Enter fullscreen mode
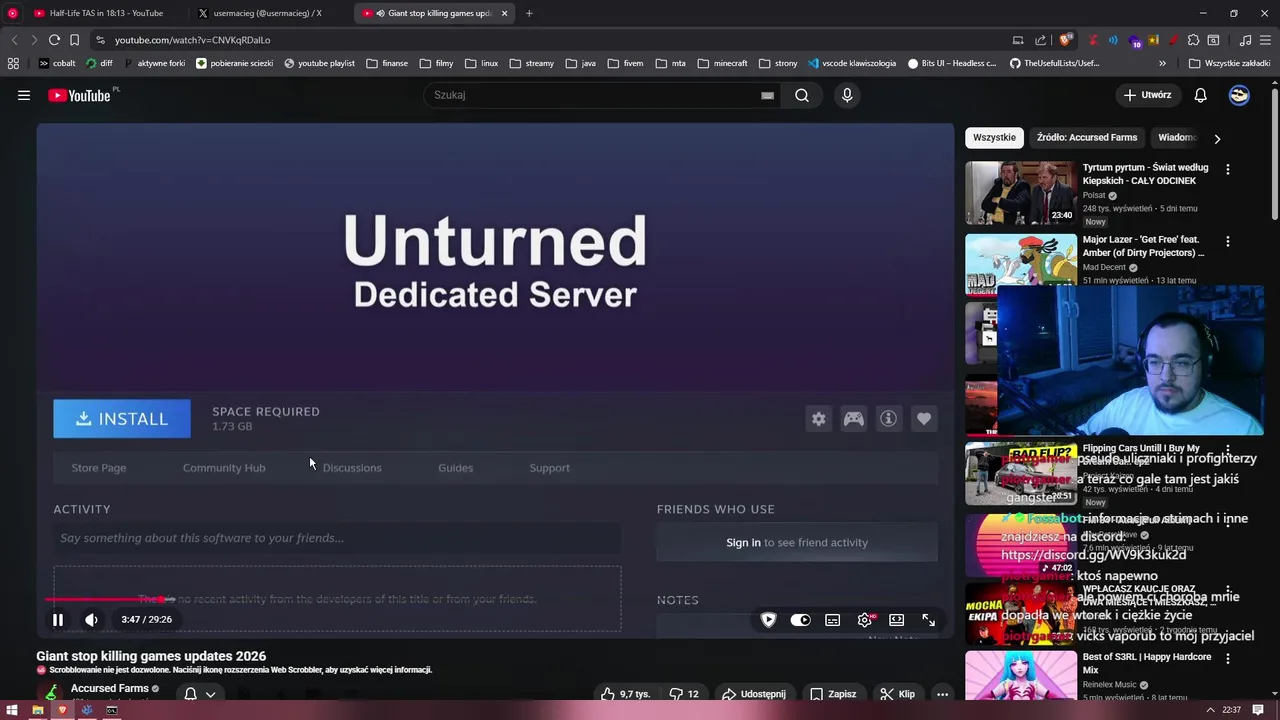The width and height of the screenshot is (1280, 720). (929, 620)
